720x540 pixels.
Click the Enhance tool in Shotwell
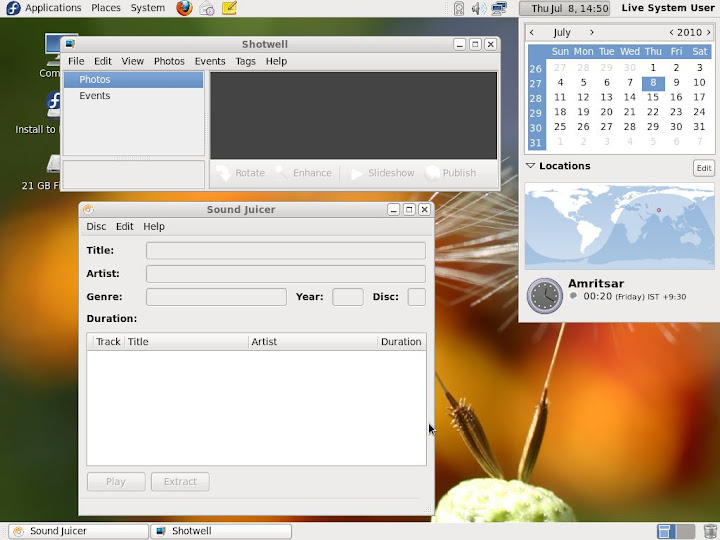(x=304, y=173)
